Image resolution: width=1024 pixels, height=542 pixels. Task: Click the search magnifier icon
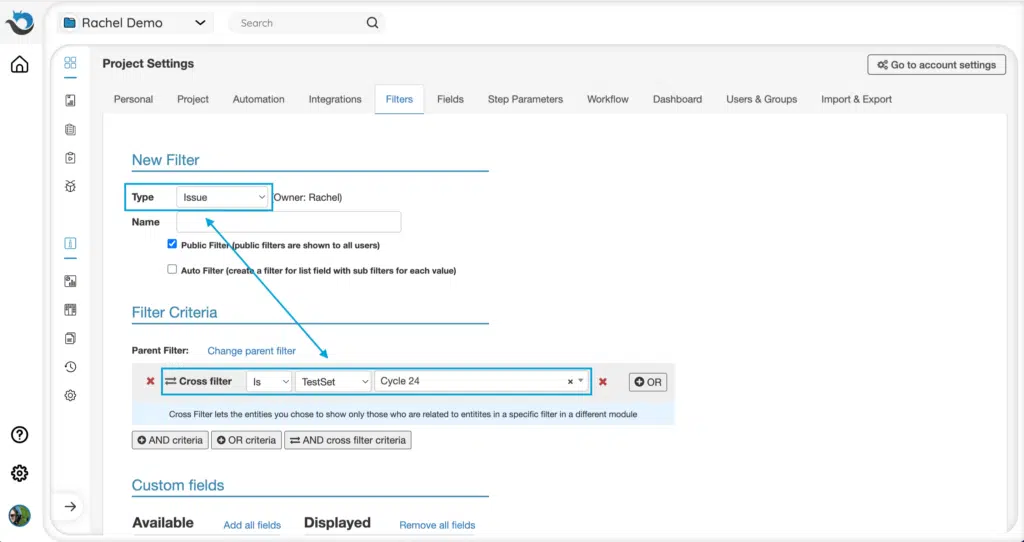372,23
